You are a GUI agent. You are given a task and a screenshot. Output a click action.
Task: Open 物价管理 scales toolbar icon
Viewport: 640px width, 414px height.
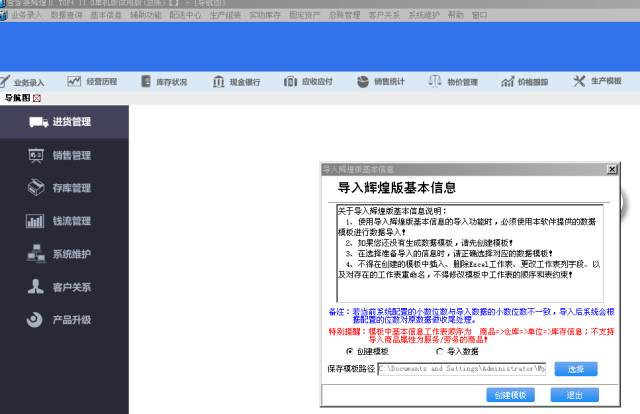(453, 82)
